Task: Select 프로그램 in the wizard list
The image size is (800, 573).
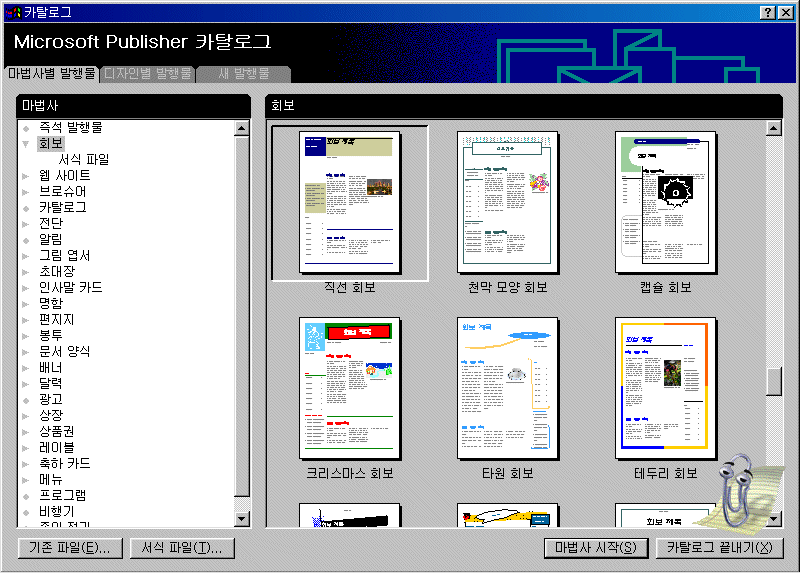Action: point(63,495)
